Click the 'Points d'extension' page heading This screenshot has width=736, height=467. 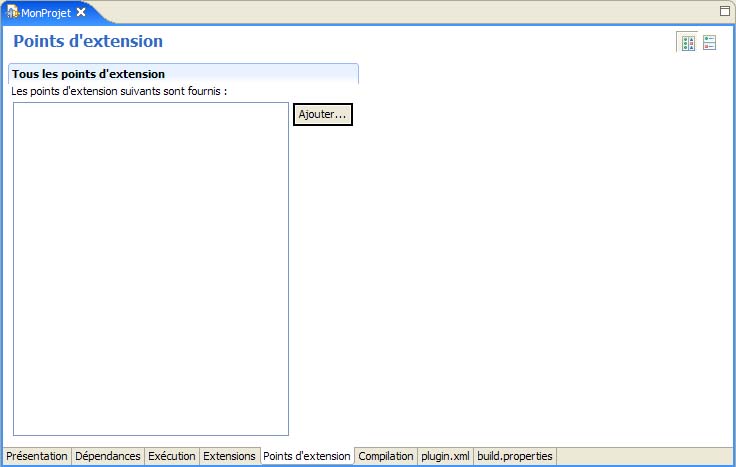88,42
